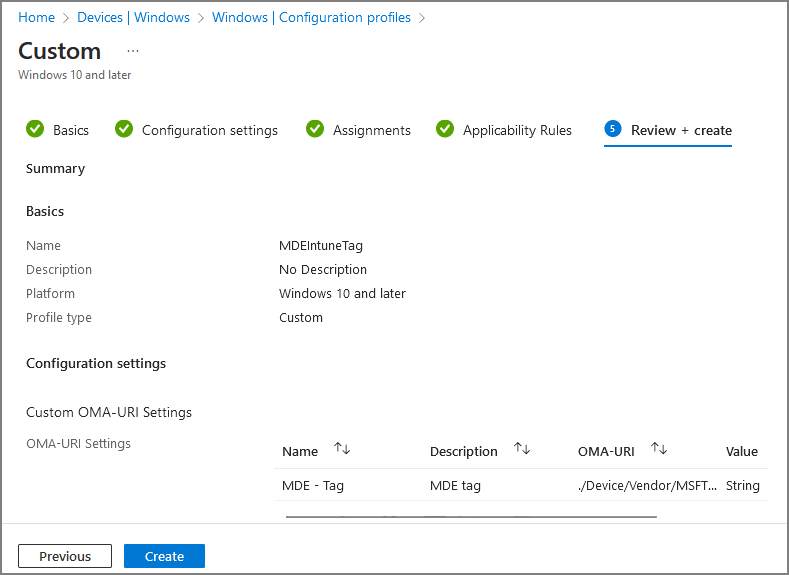Open Windows | Configuration profiles breadcrumb link

[x=311, y=17]
